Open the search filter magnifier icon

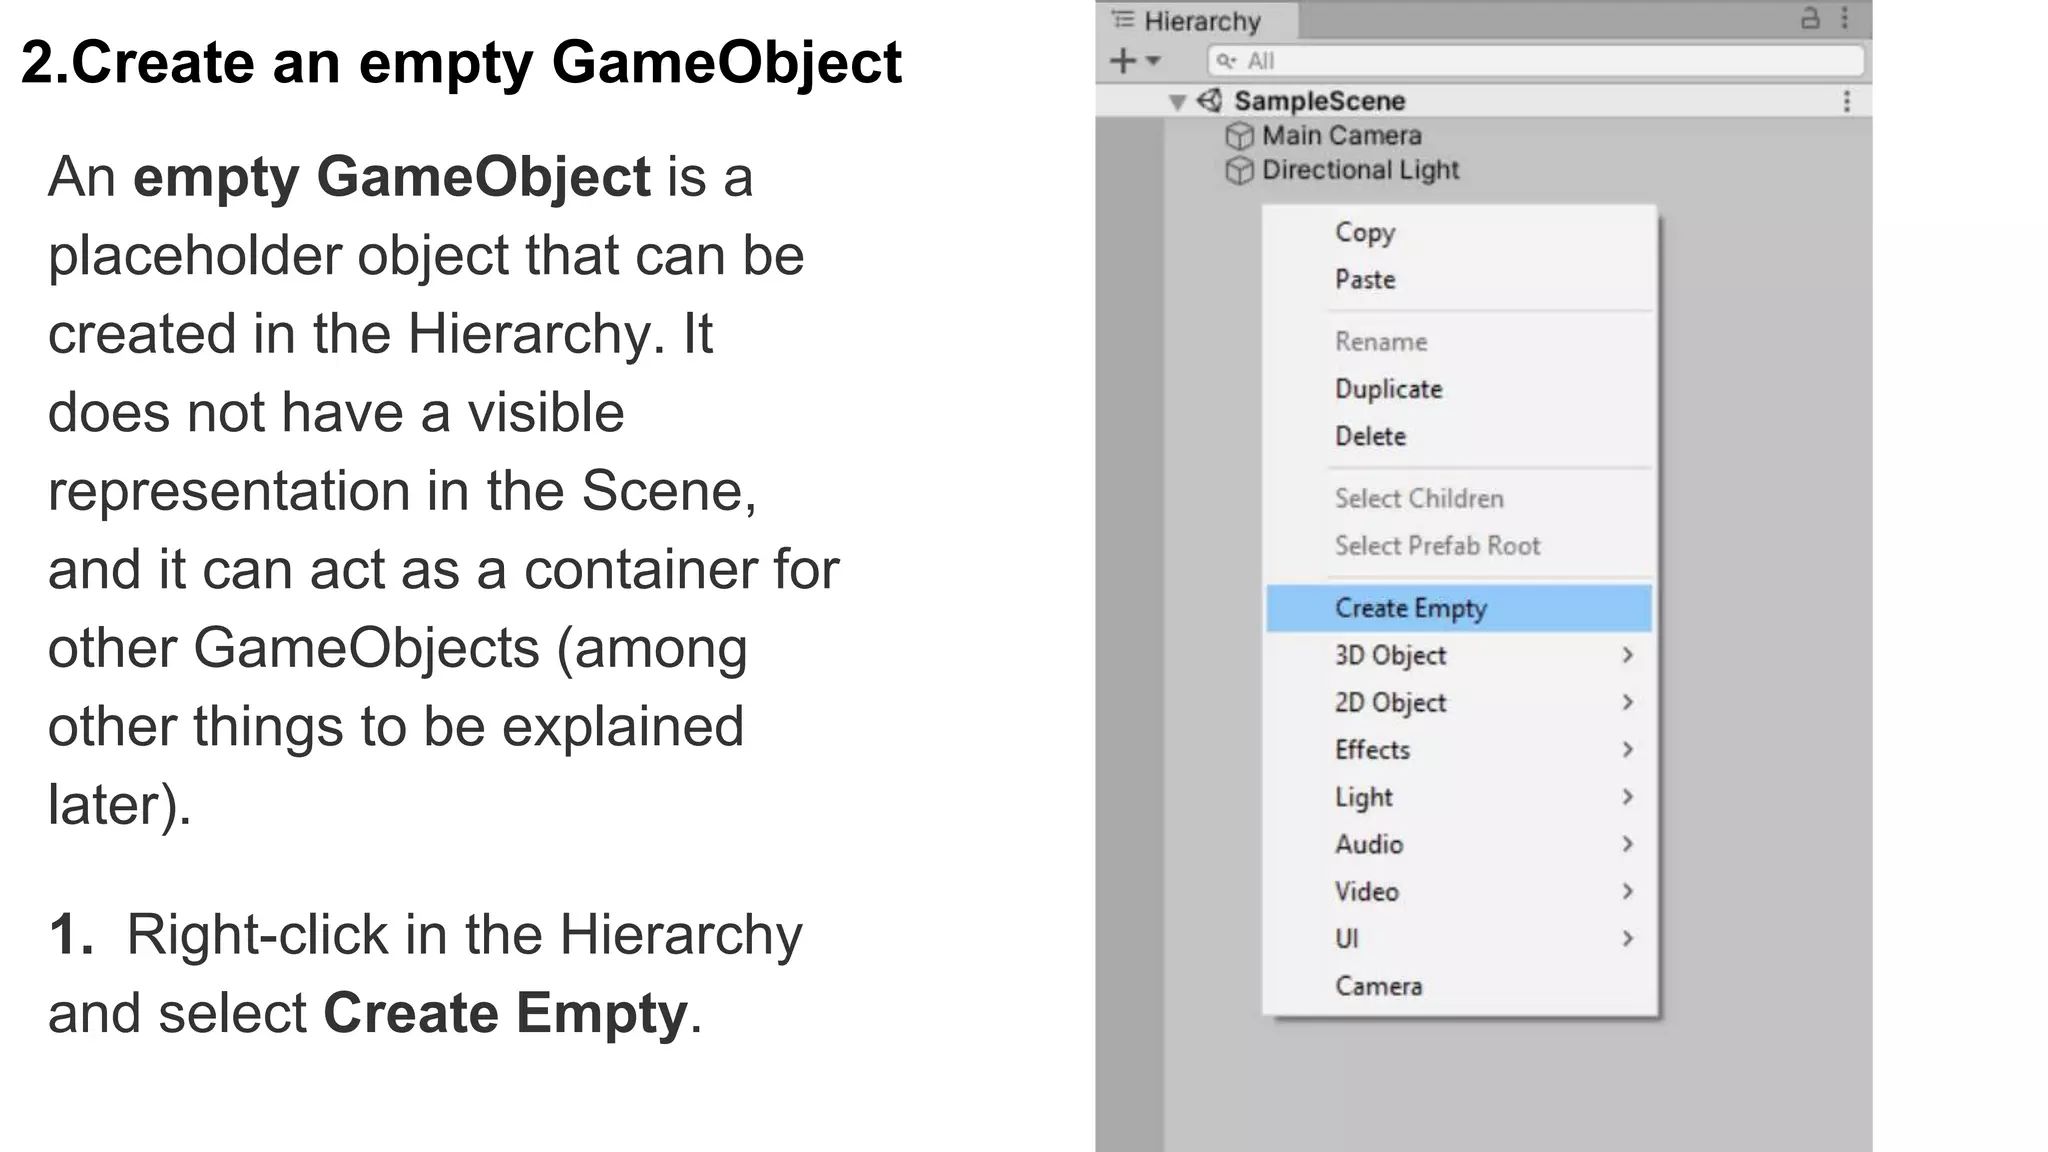click(1226, 61)
